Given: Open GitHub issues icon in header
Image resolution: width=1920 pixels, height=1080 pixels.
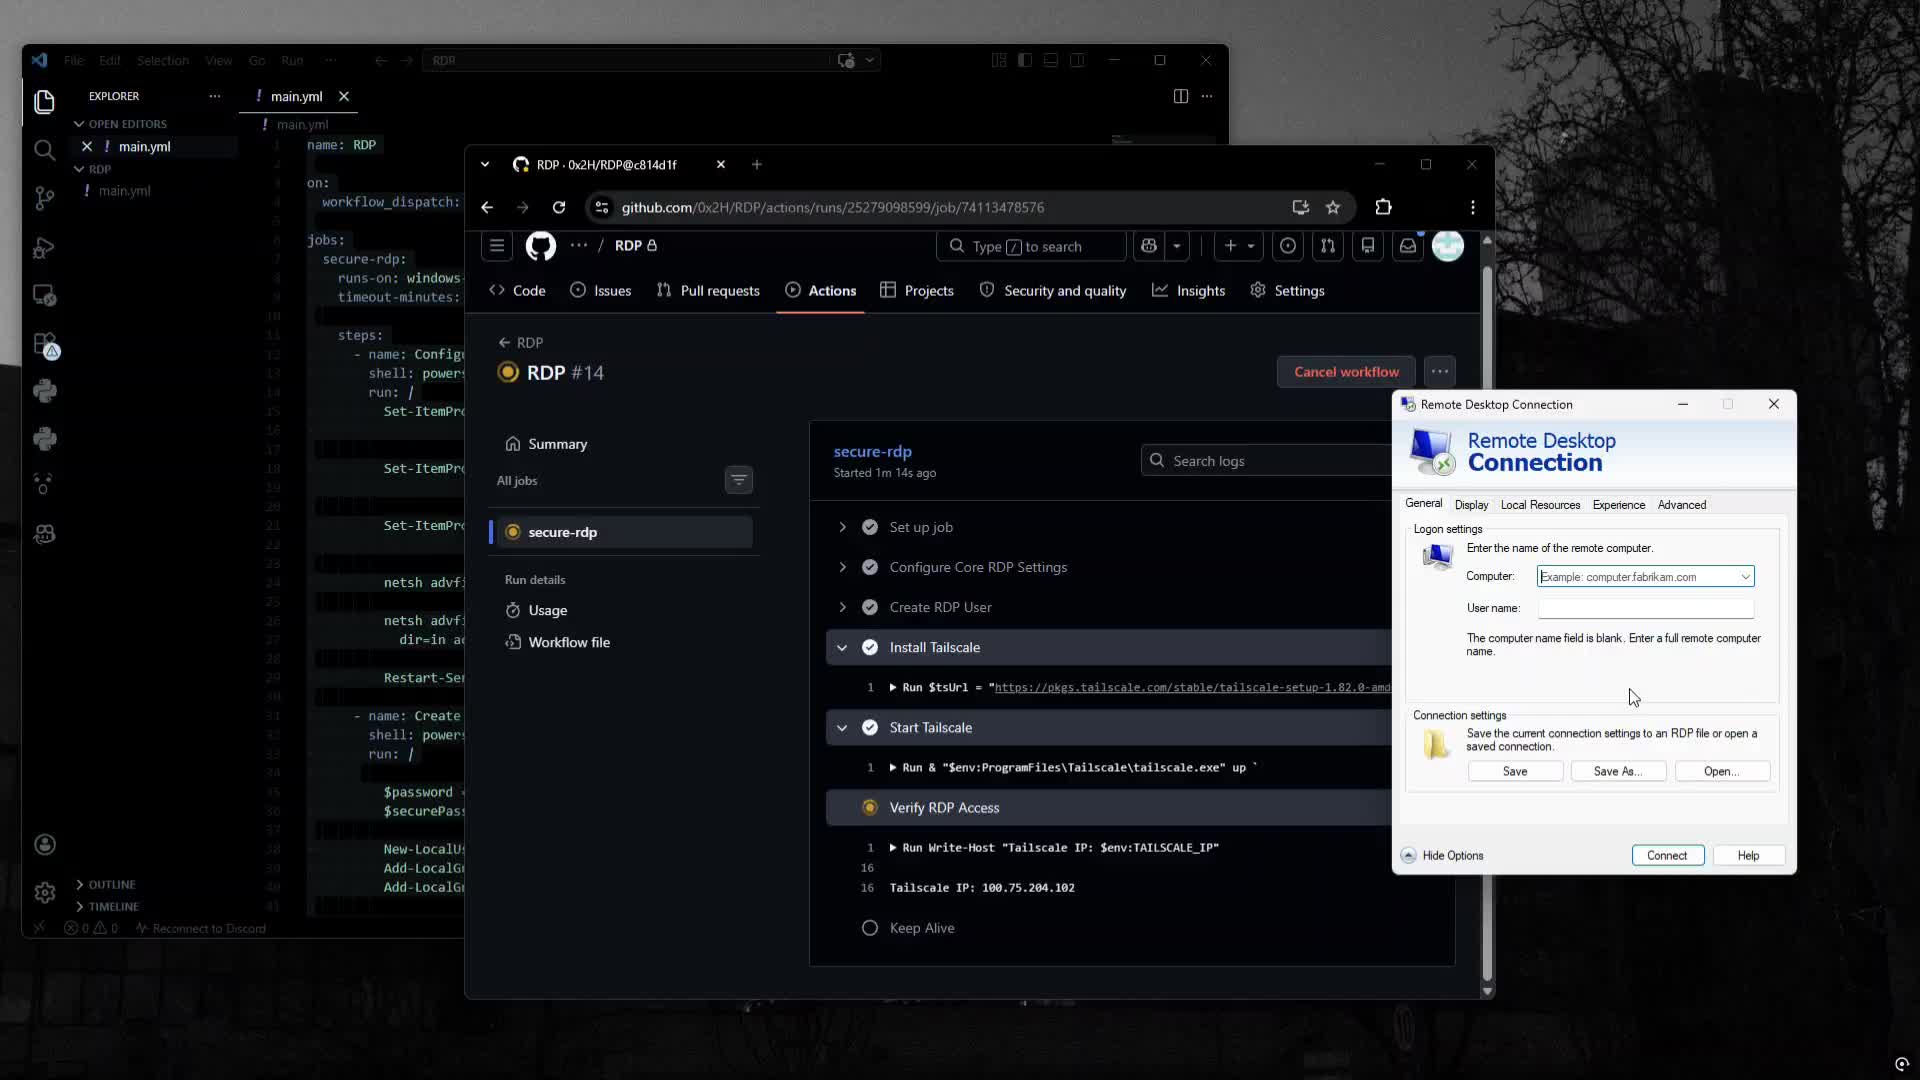Looking at the screenshot, I should pyautogui.click(x=1288, y=246).
